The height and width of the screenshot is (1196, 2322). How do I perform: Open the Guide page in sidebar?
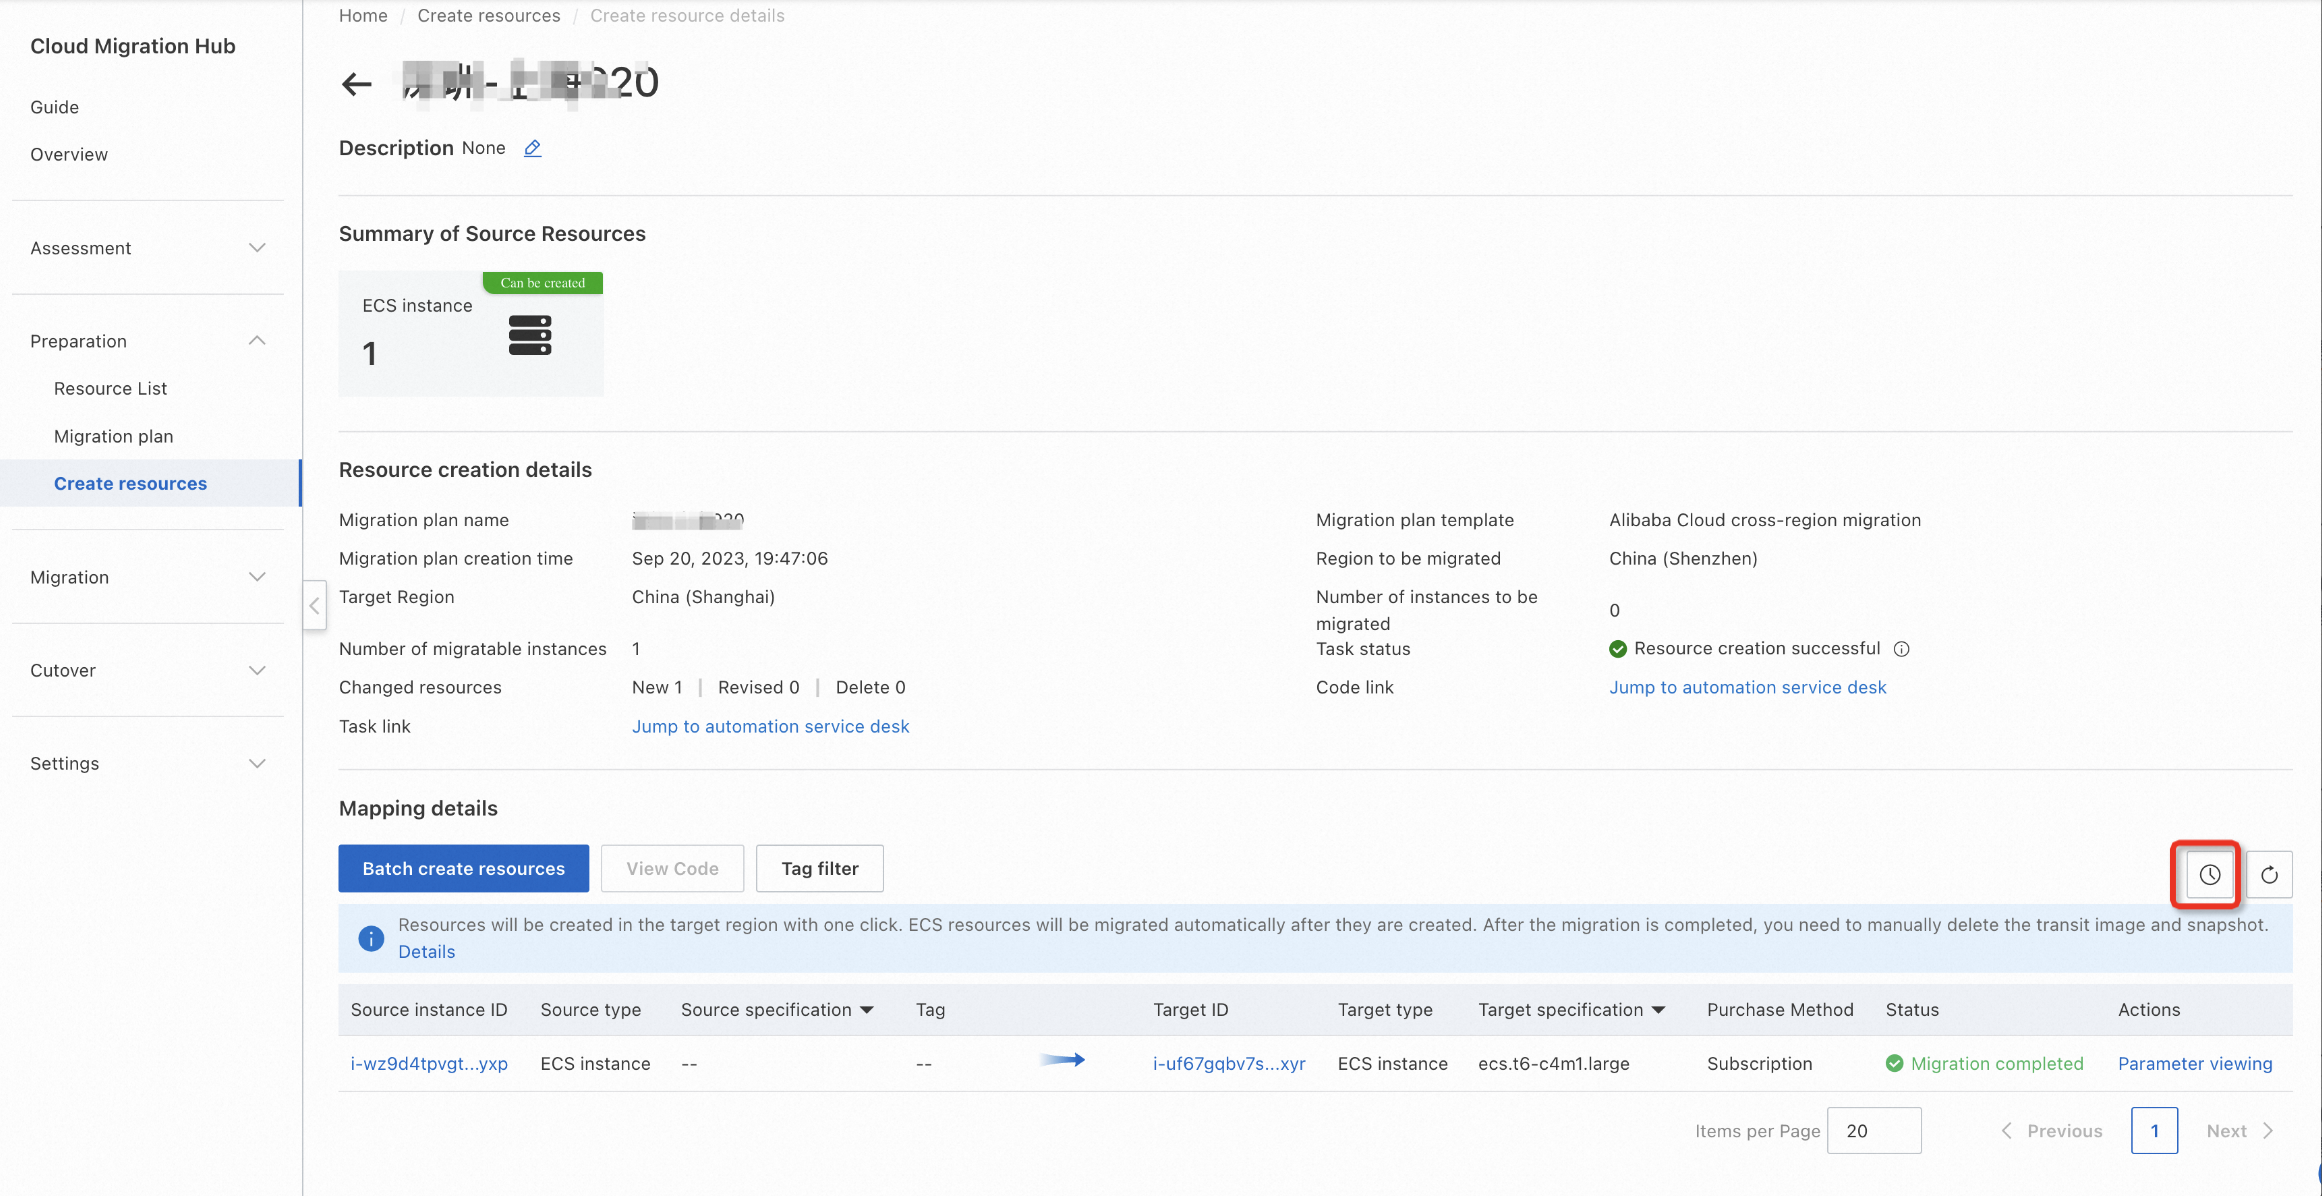(54, 107)
